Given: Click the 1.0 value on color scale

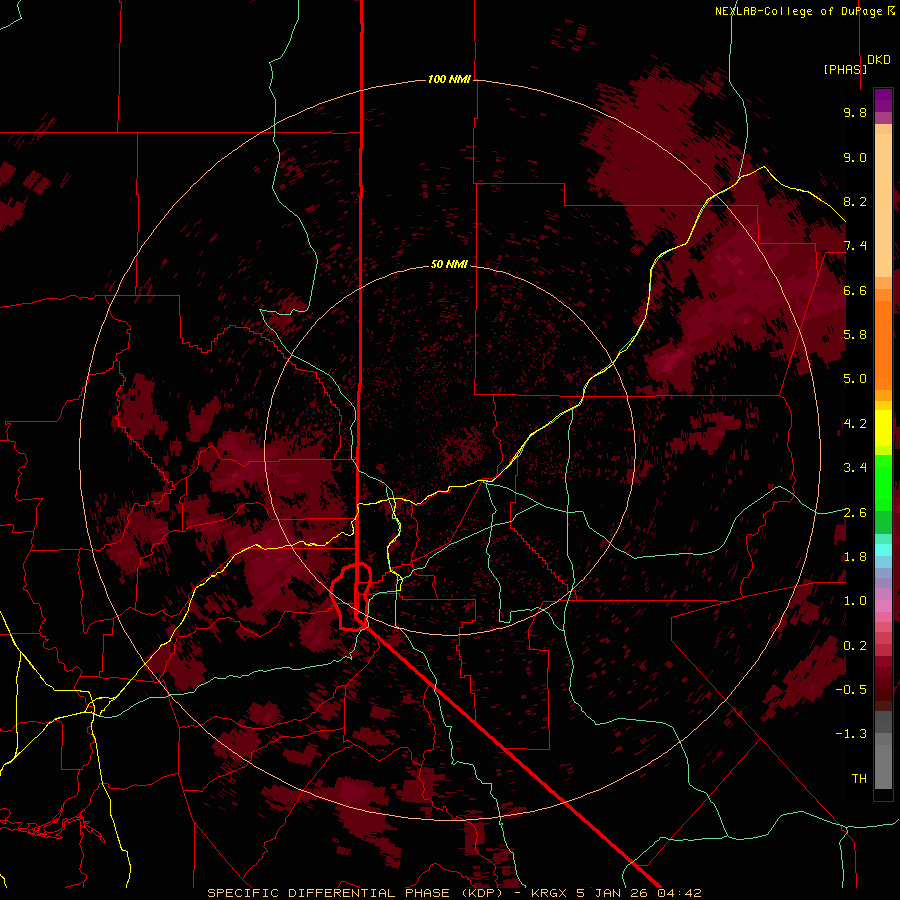Looking at the screenshot, I should (855, 601).
